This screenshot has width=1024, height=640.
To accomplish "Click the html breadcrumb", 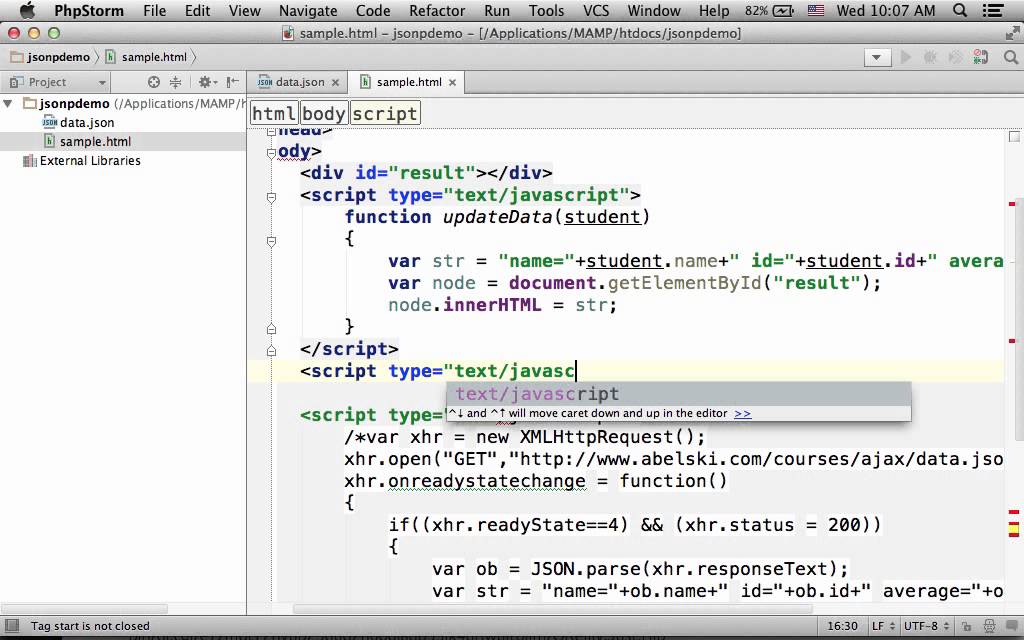I will pos(274,114).
